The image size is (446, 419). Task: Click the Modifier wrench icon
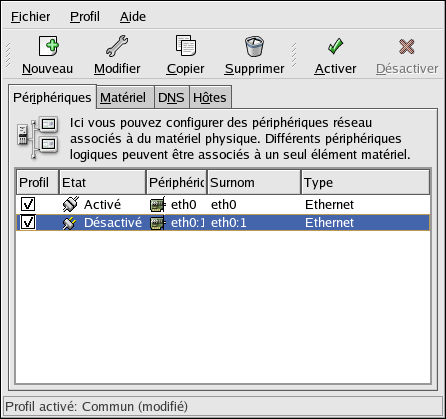(117, 46)
